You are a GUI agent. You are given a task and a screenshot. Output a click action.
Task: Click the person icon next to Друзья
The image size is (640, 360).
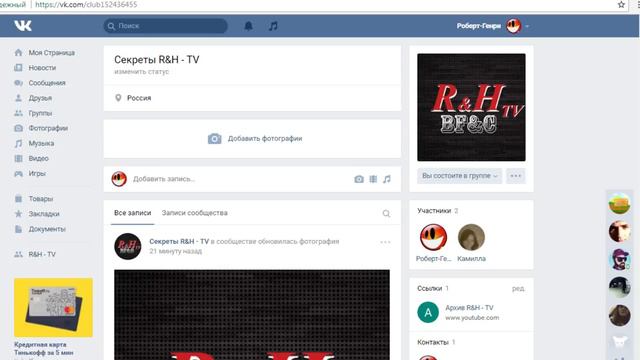[x=18, y=98]
